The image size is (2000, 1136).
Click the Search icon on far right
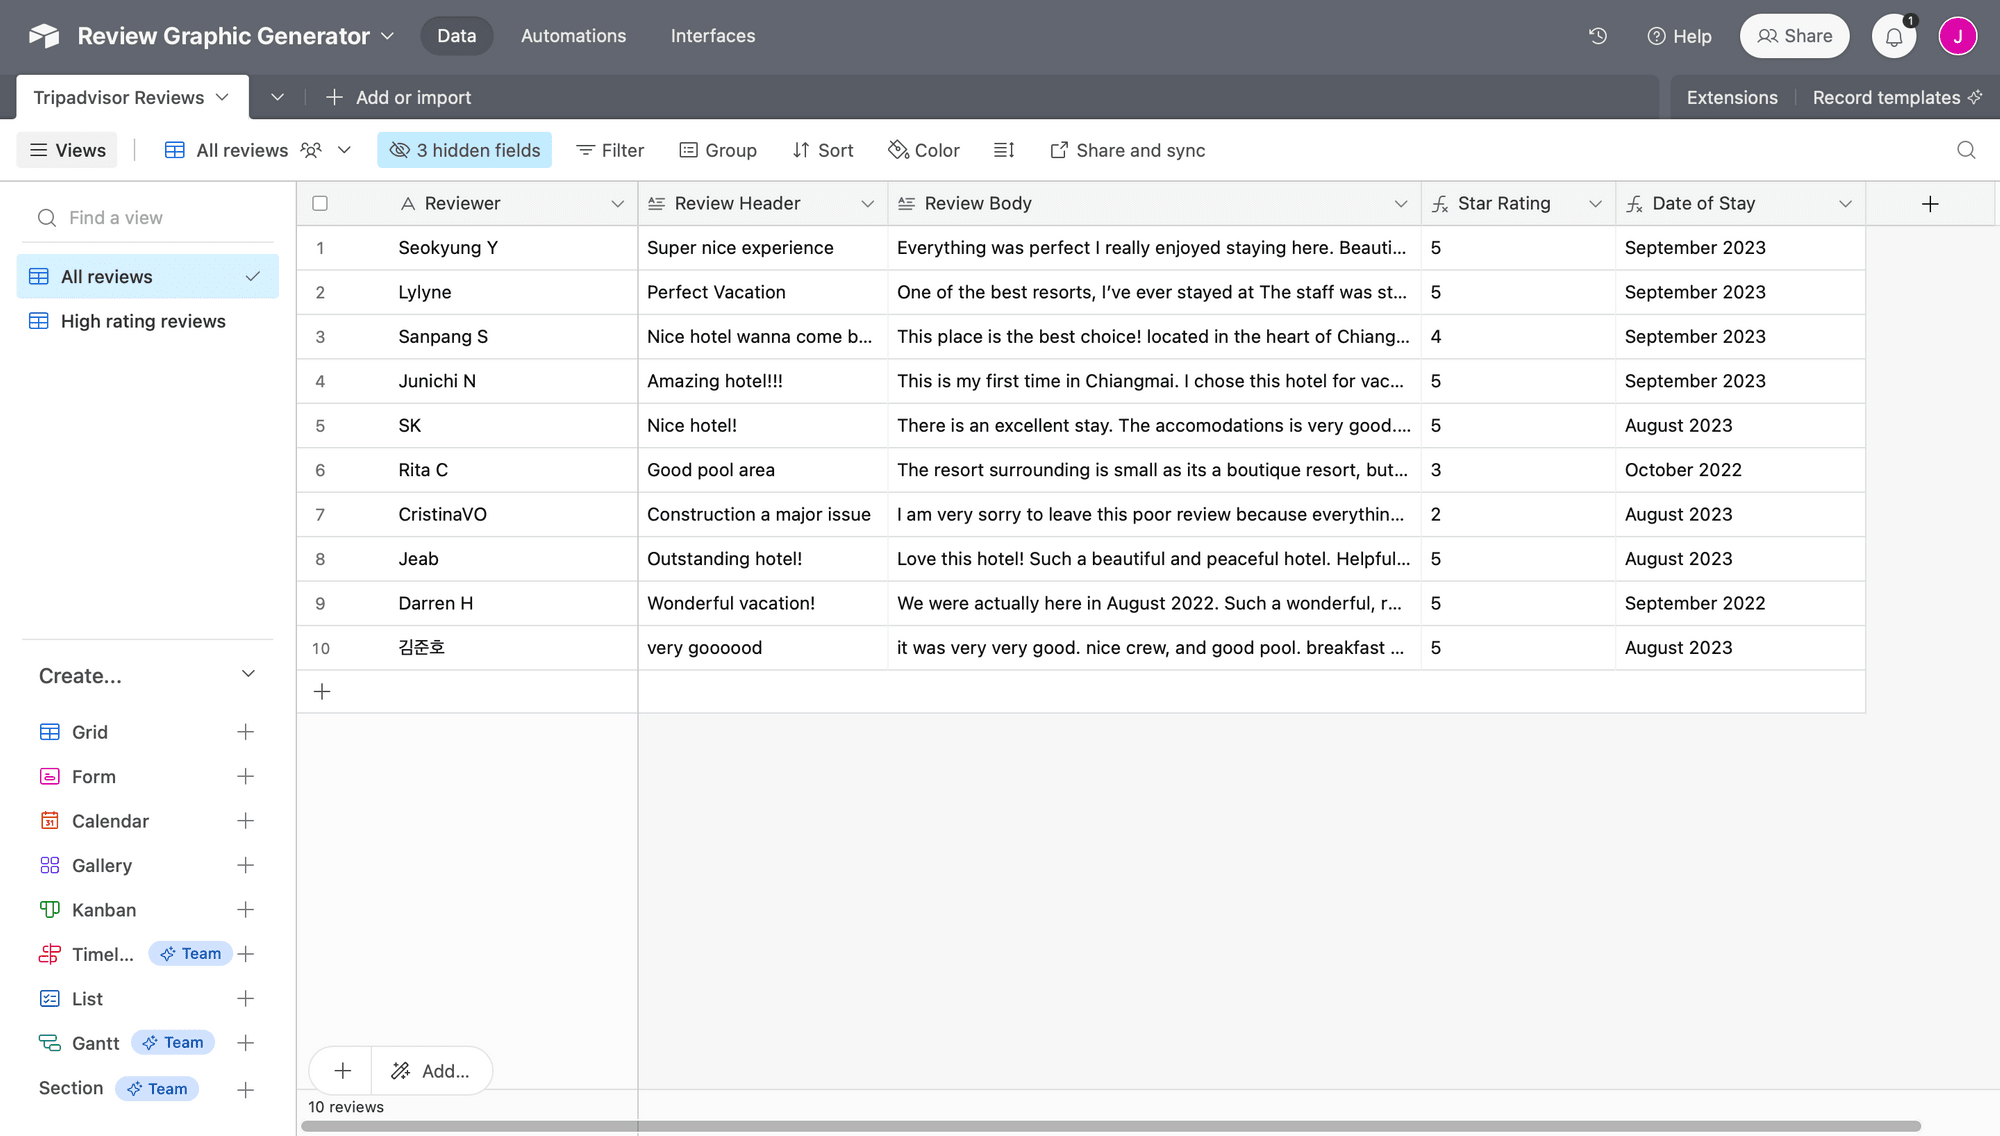click(1967, 150)
